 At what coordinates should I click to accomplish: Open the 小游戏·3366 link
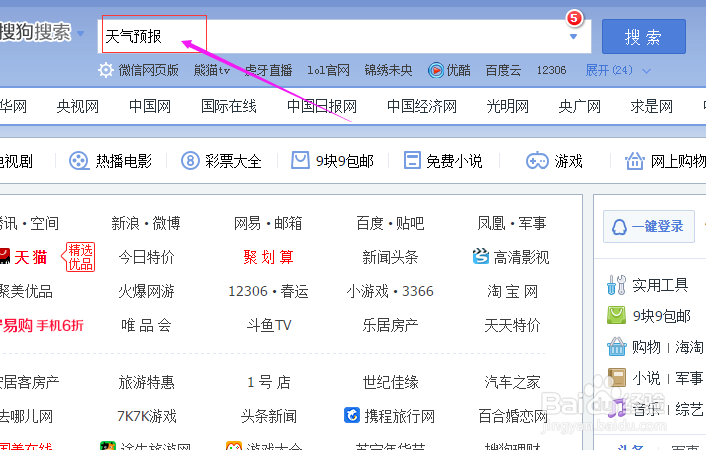[390, 291]
